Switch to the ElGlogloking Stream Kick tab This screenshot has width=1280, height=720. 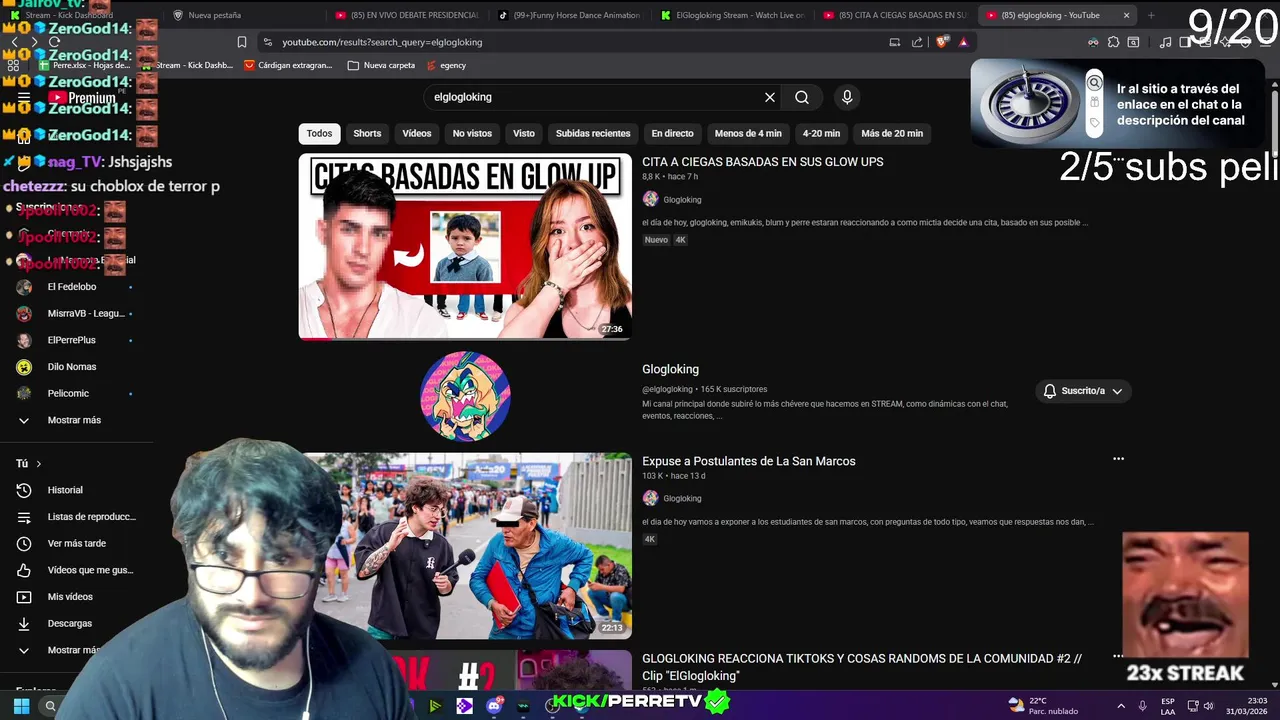coord(732,15)
